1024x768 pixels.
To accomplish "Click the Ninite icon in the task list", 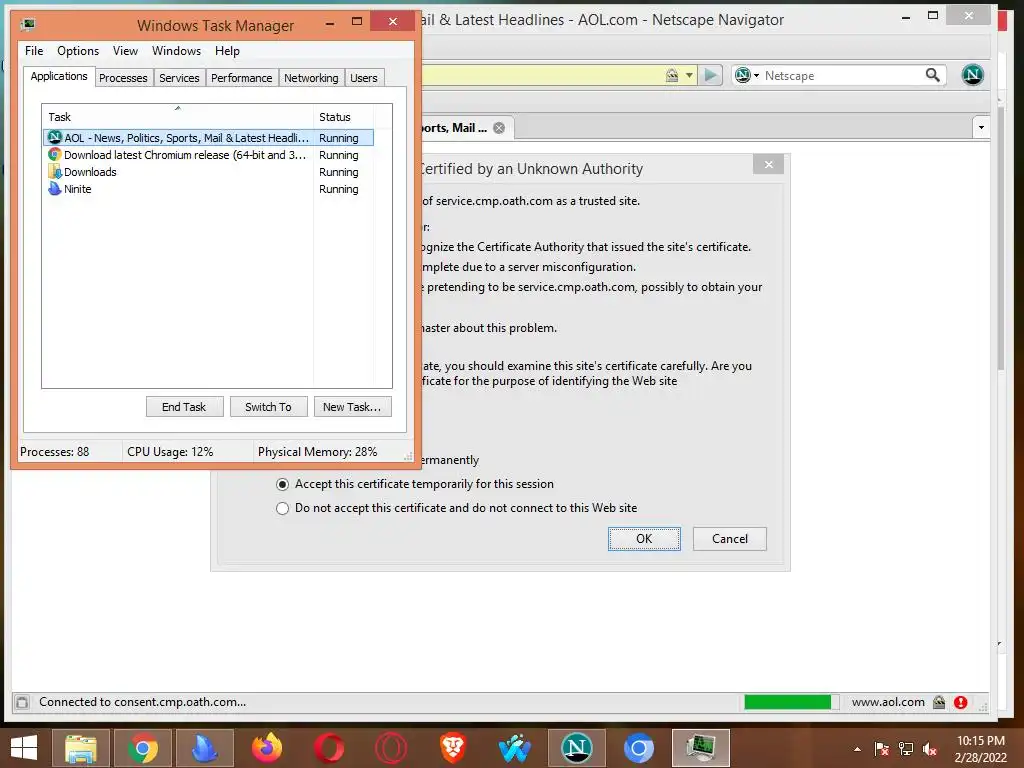I will [x=55, y=189].
